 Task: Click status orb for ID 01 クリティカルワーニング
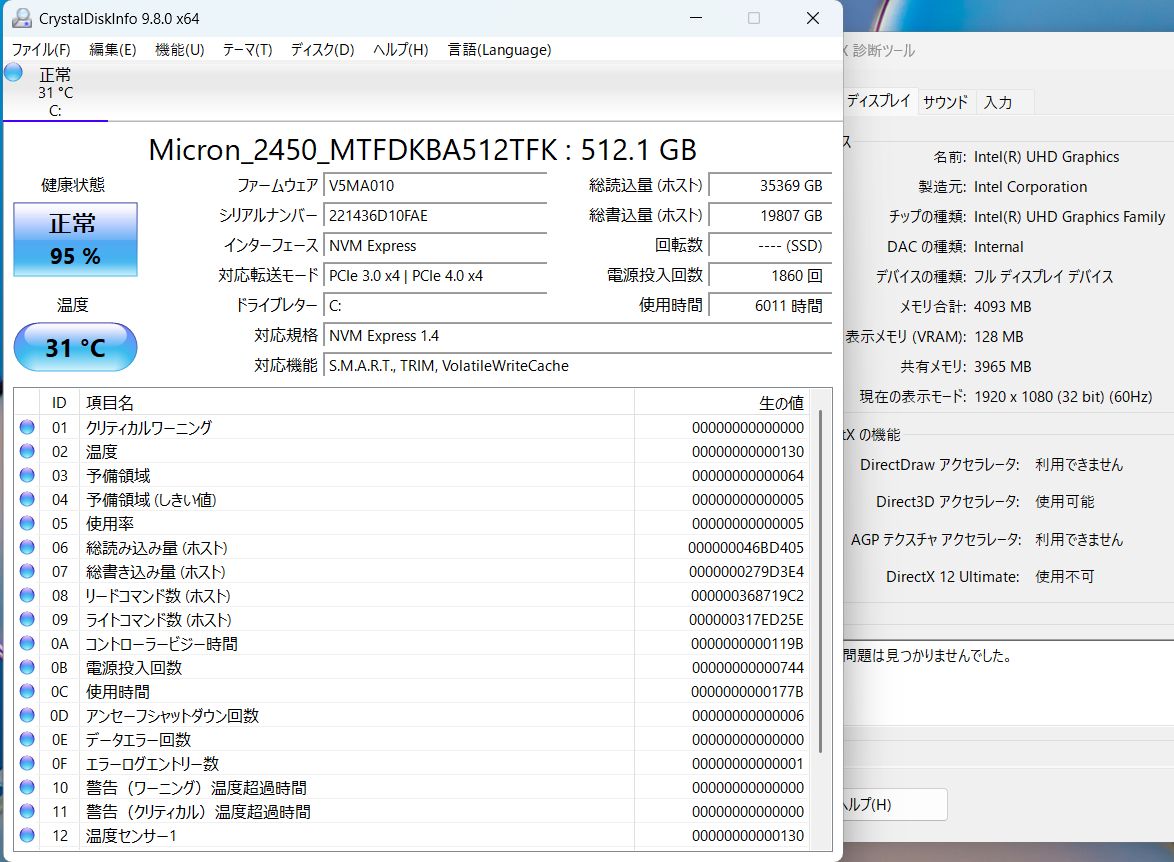pyautogui.click(x=27, y=427)
